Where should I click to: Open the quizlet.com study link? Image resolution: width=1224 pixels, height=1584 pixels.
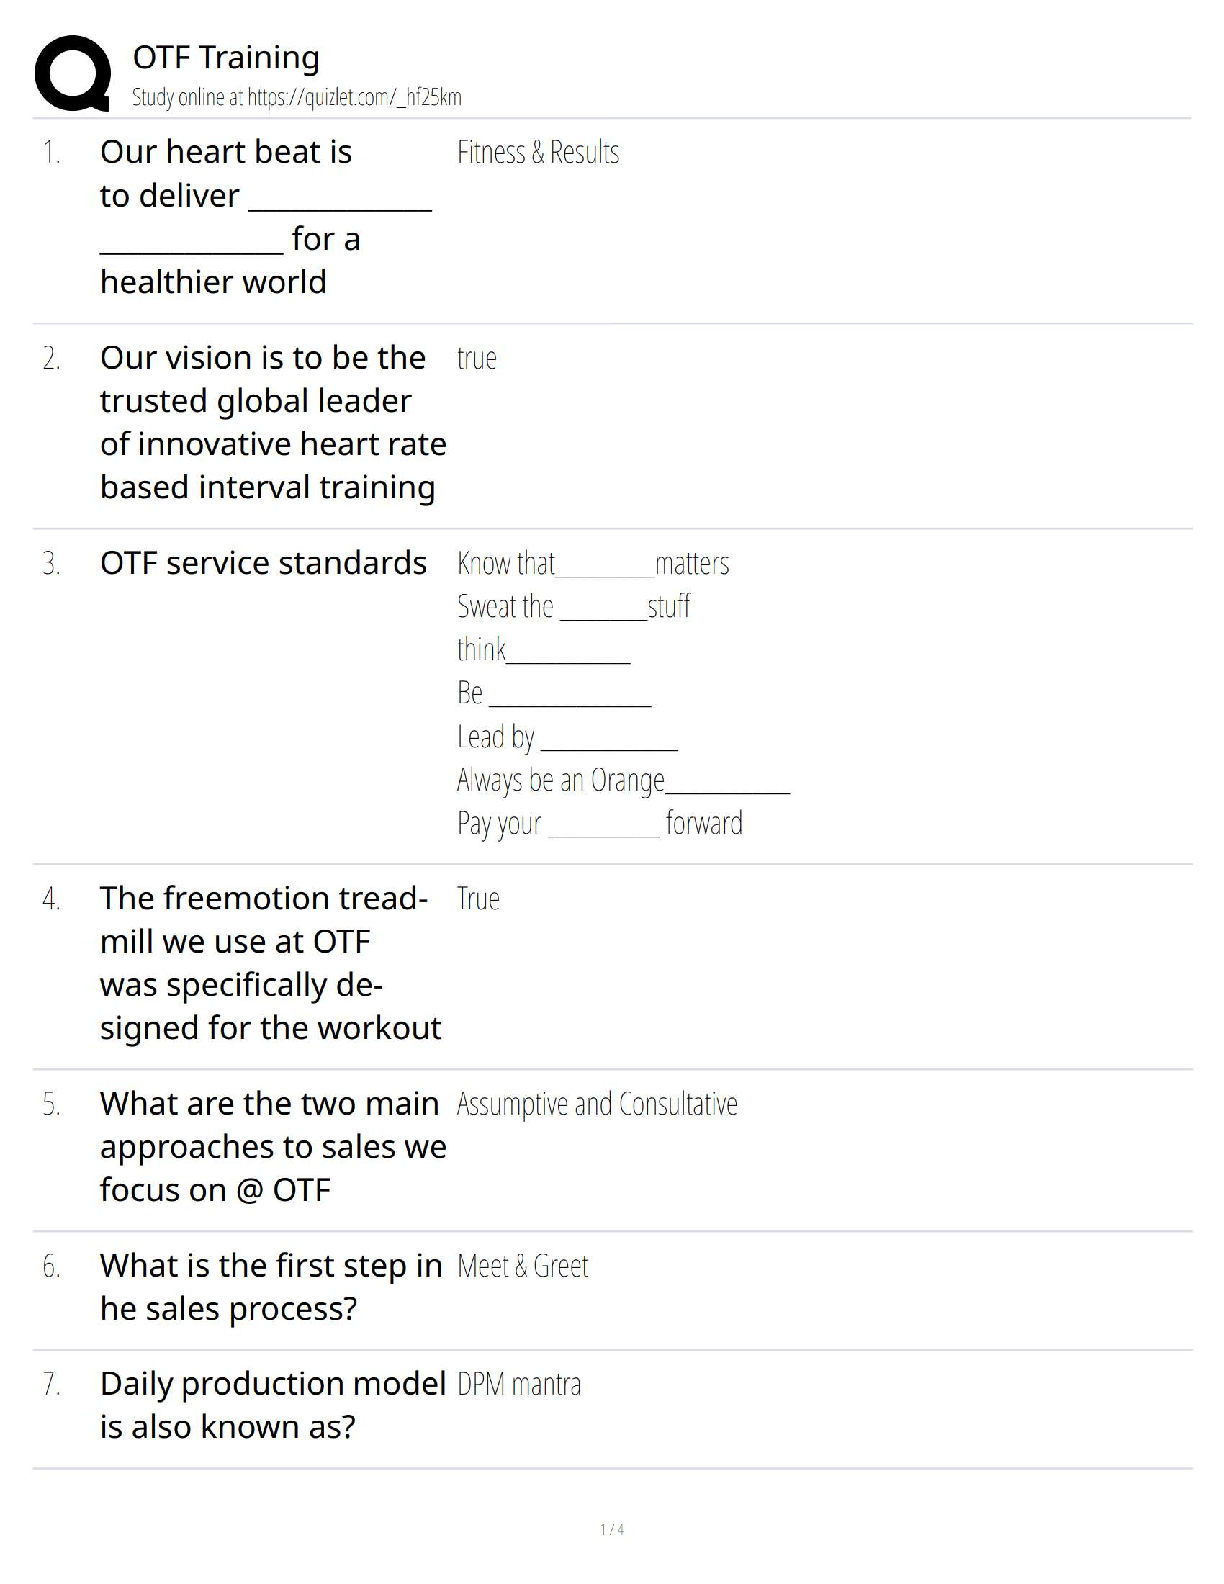(x=297, y=97)
